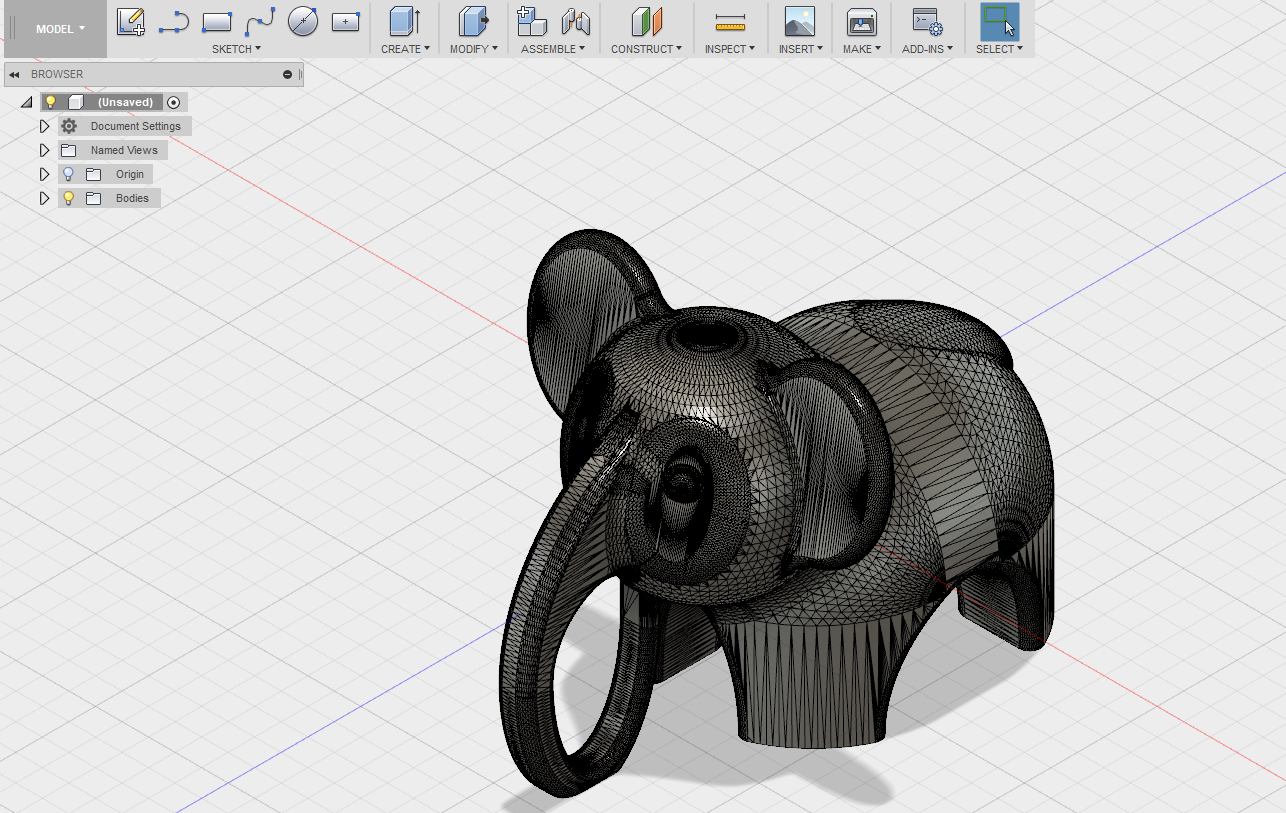Viewport: 1286px width, 813px height.
Task: Expand the Document Settings node
Action: [44, 126]
